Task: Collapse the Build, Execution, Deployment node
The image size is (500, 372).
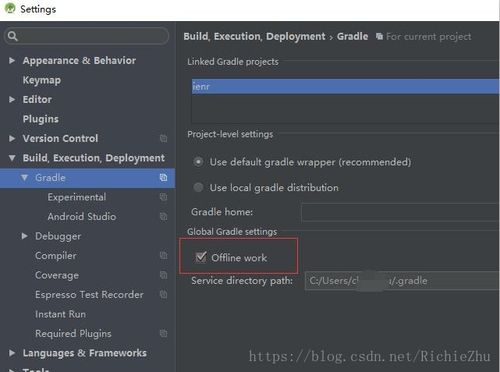Action: point(12,158)
